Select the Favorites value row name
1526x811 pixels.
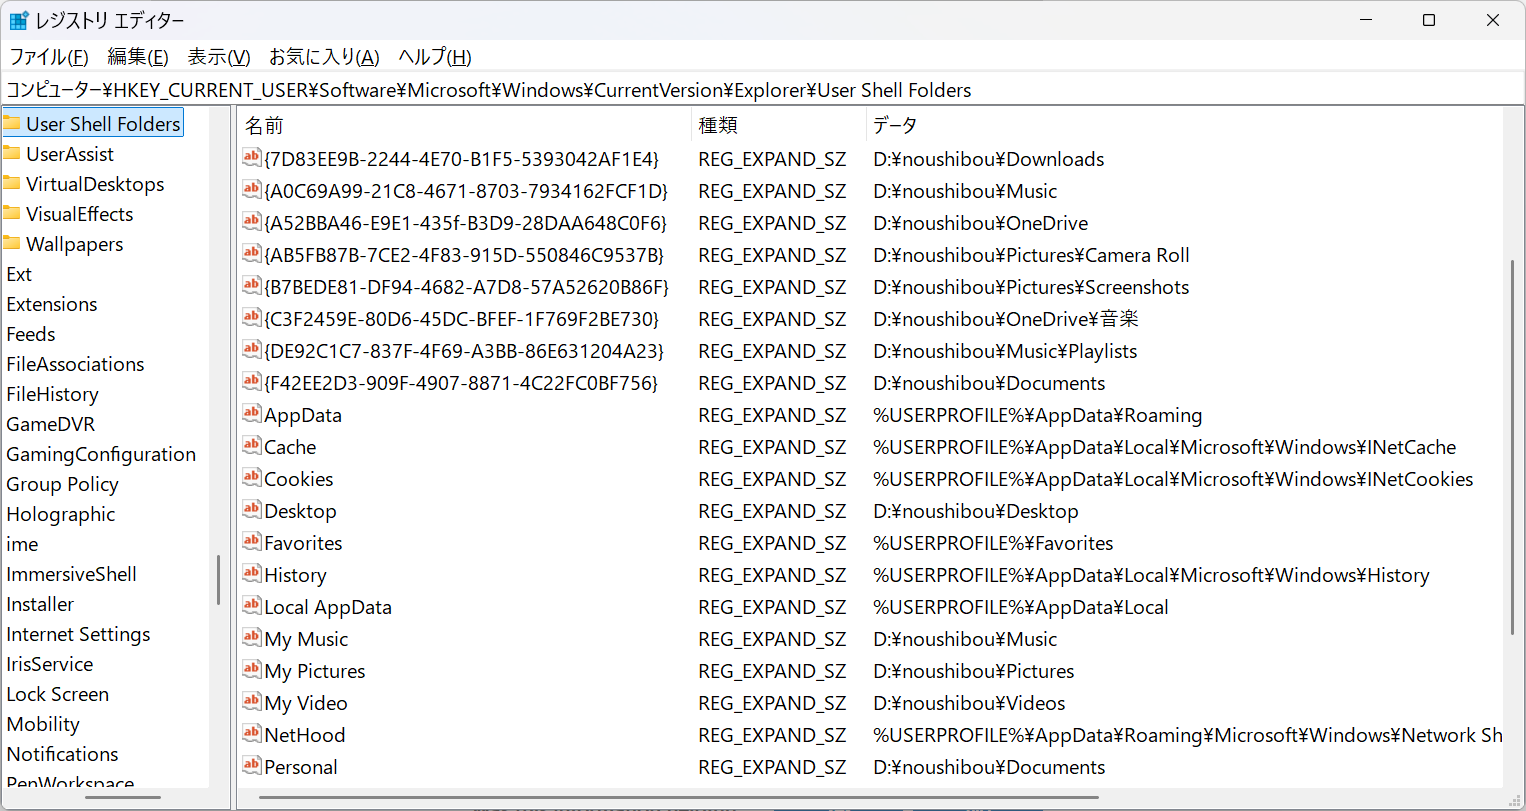(303, 543)
